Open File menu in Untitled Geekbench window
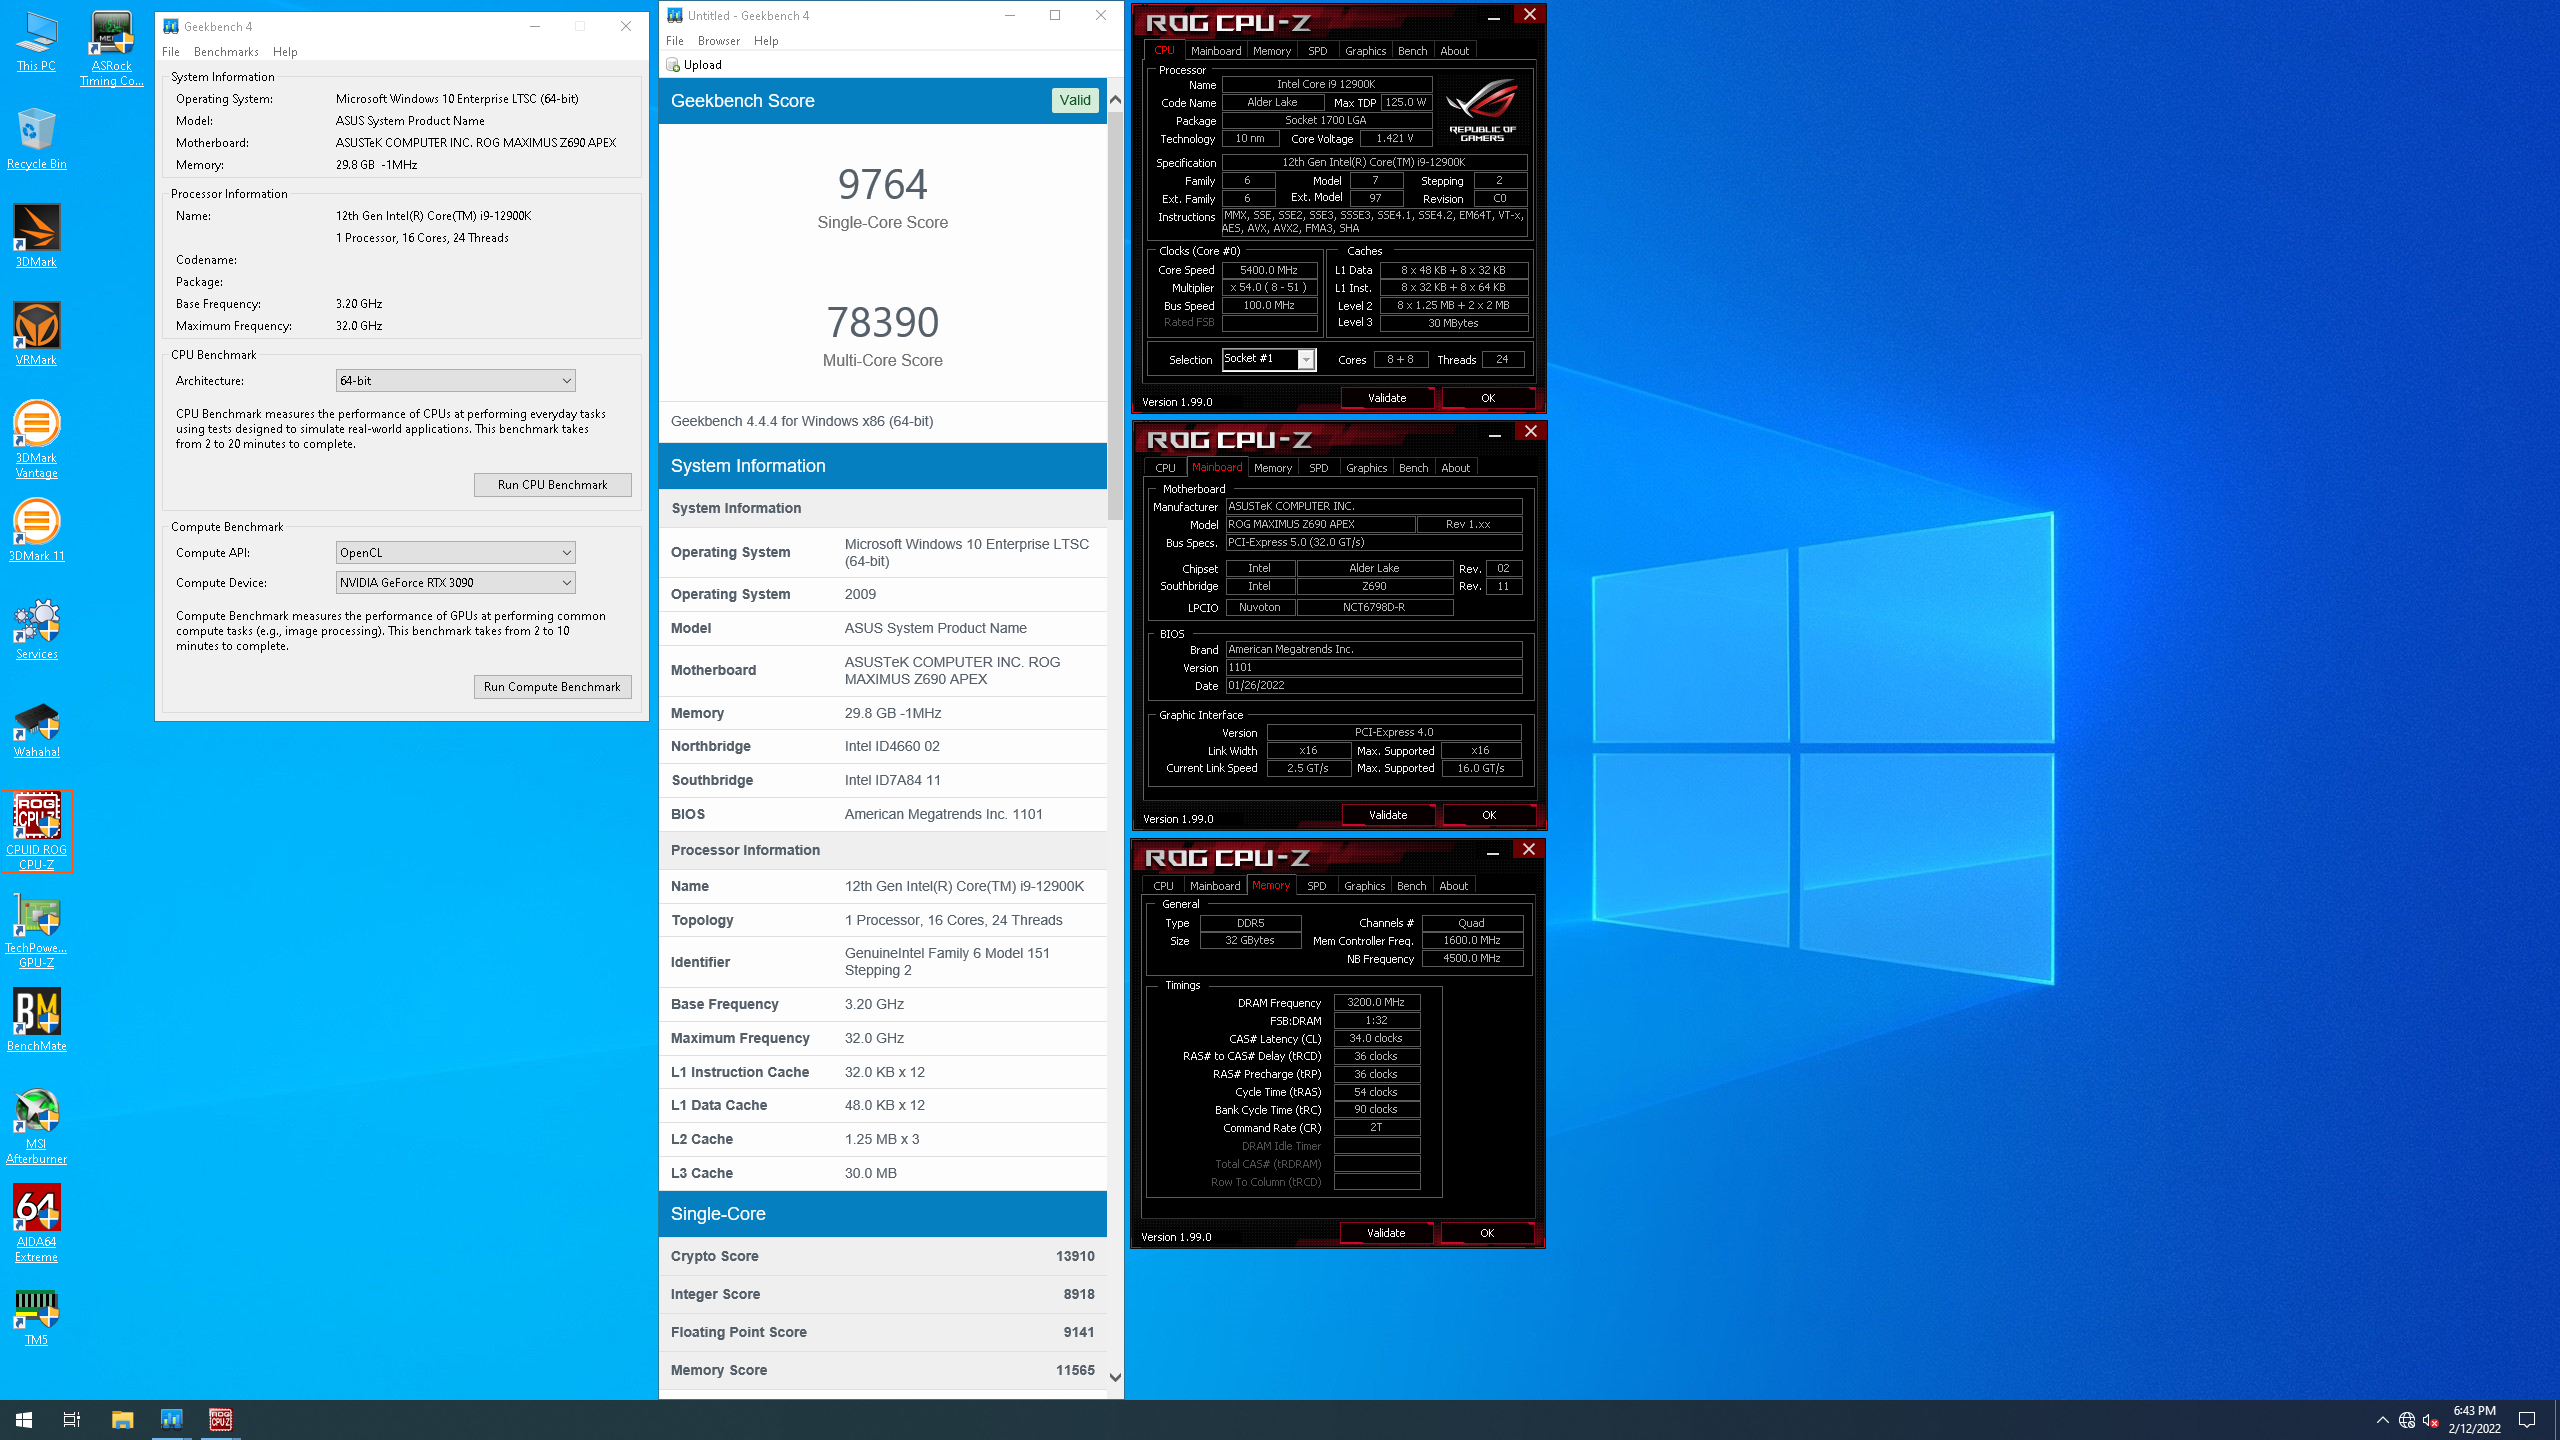Screen dimensions: 2560x1440 click(x=675, y=41)
